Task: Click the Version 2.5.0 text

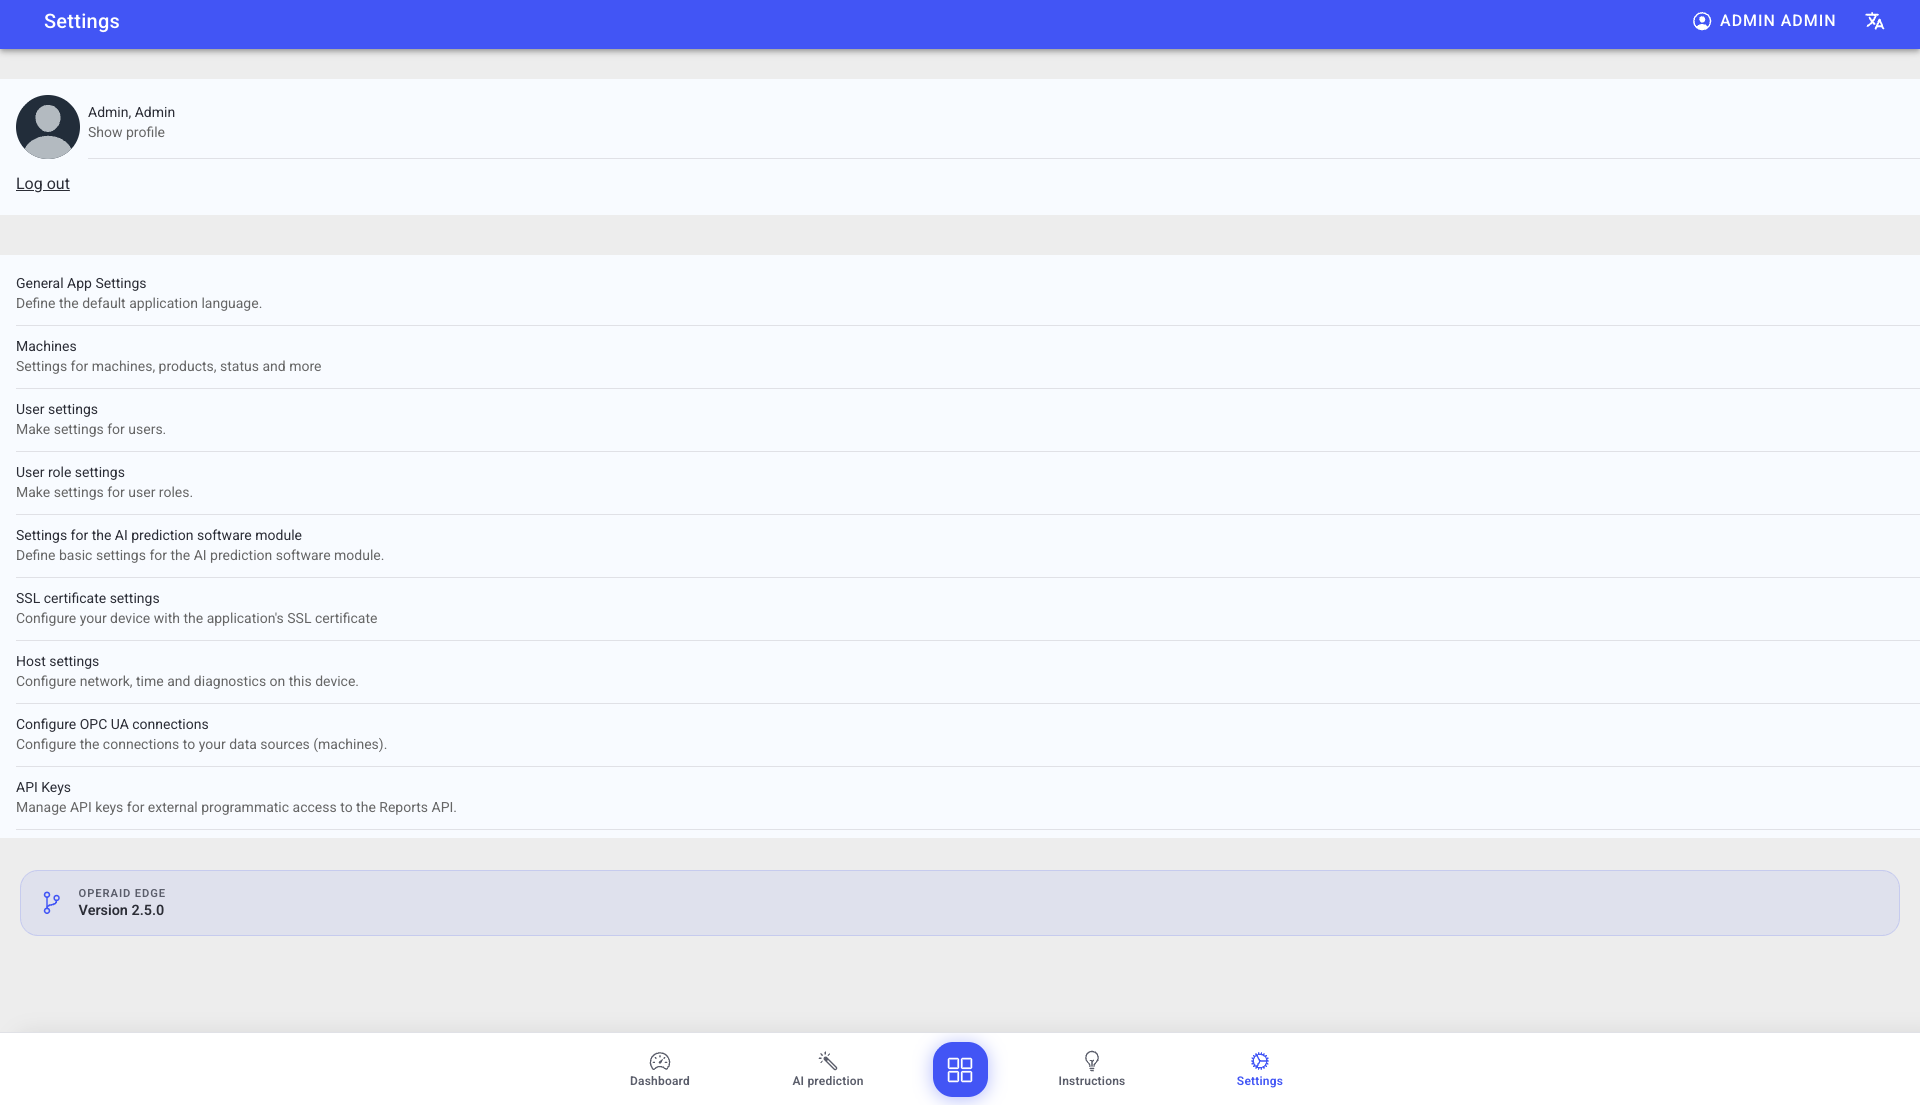Action: pyautogui.click(x=121, y=911)
